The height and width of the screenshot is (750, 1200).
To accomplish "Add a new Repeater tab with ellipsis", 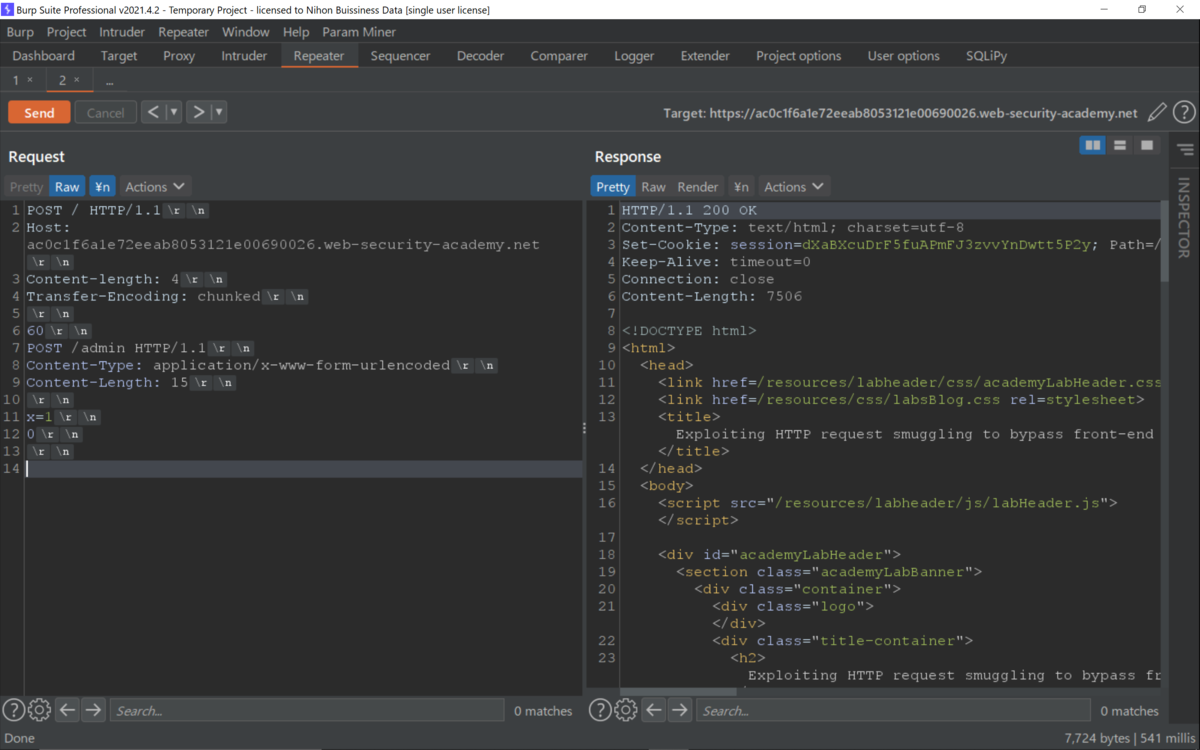I will 109,81.
